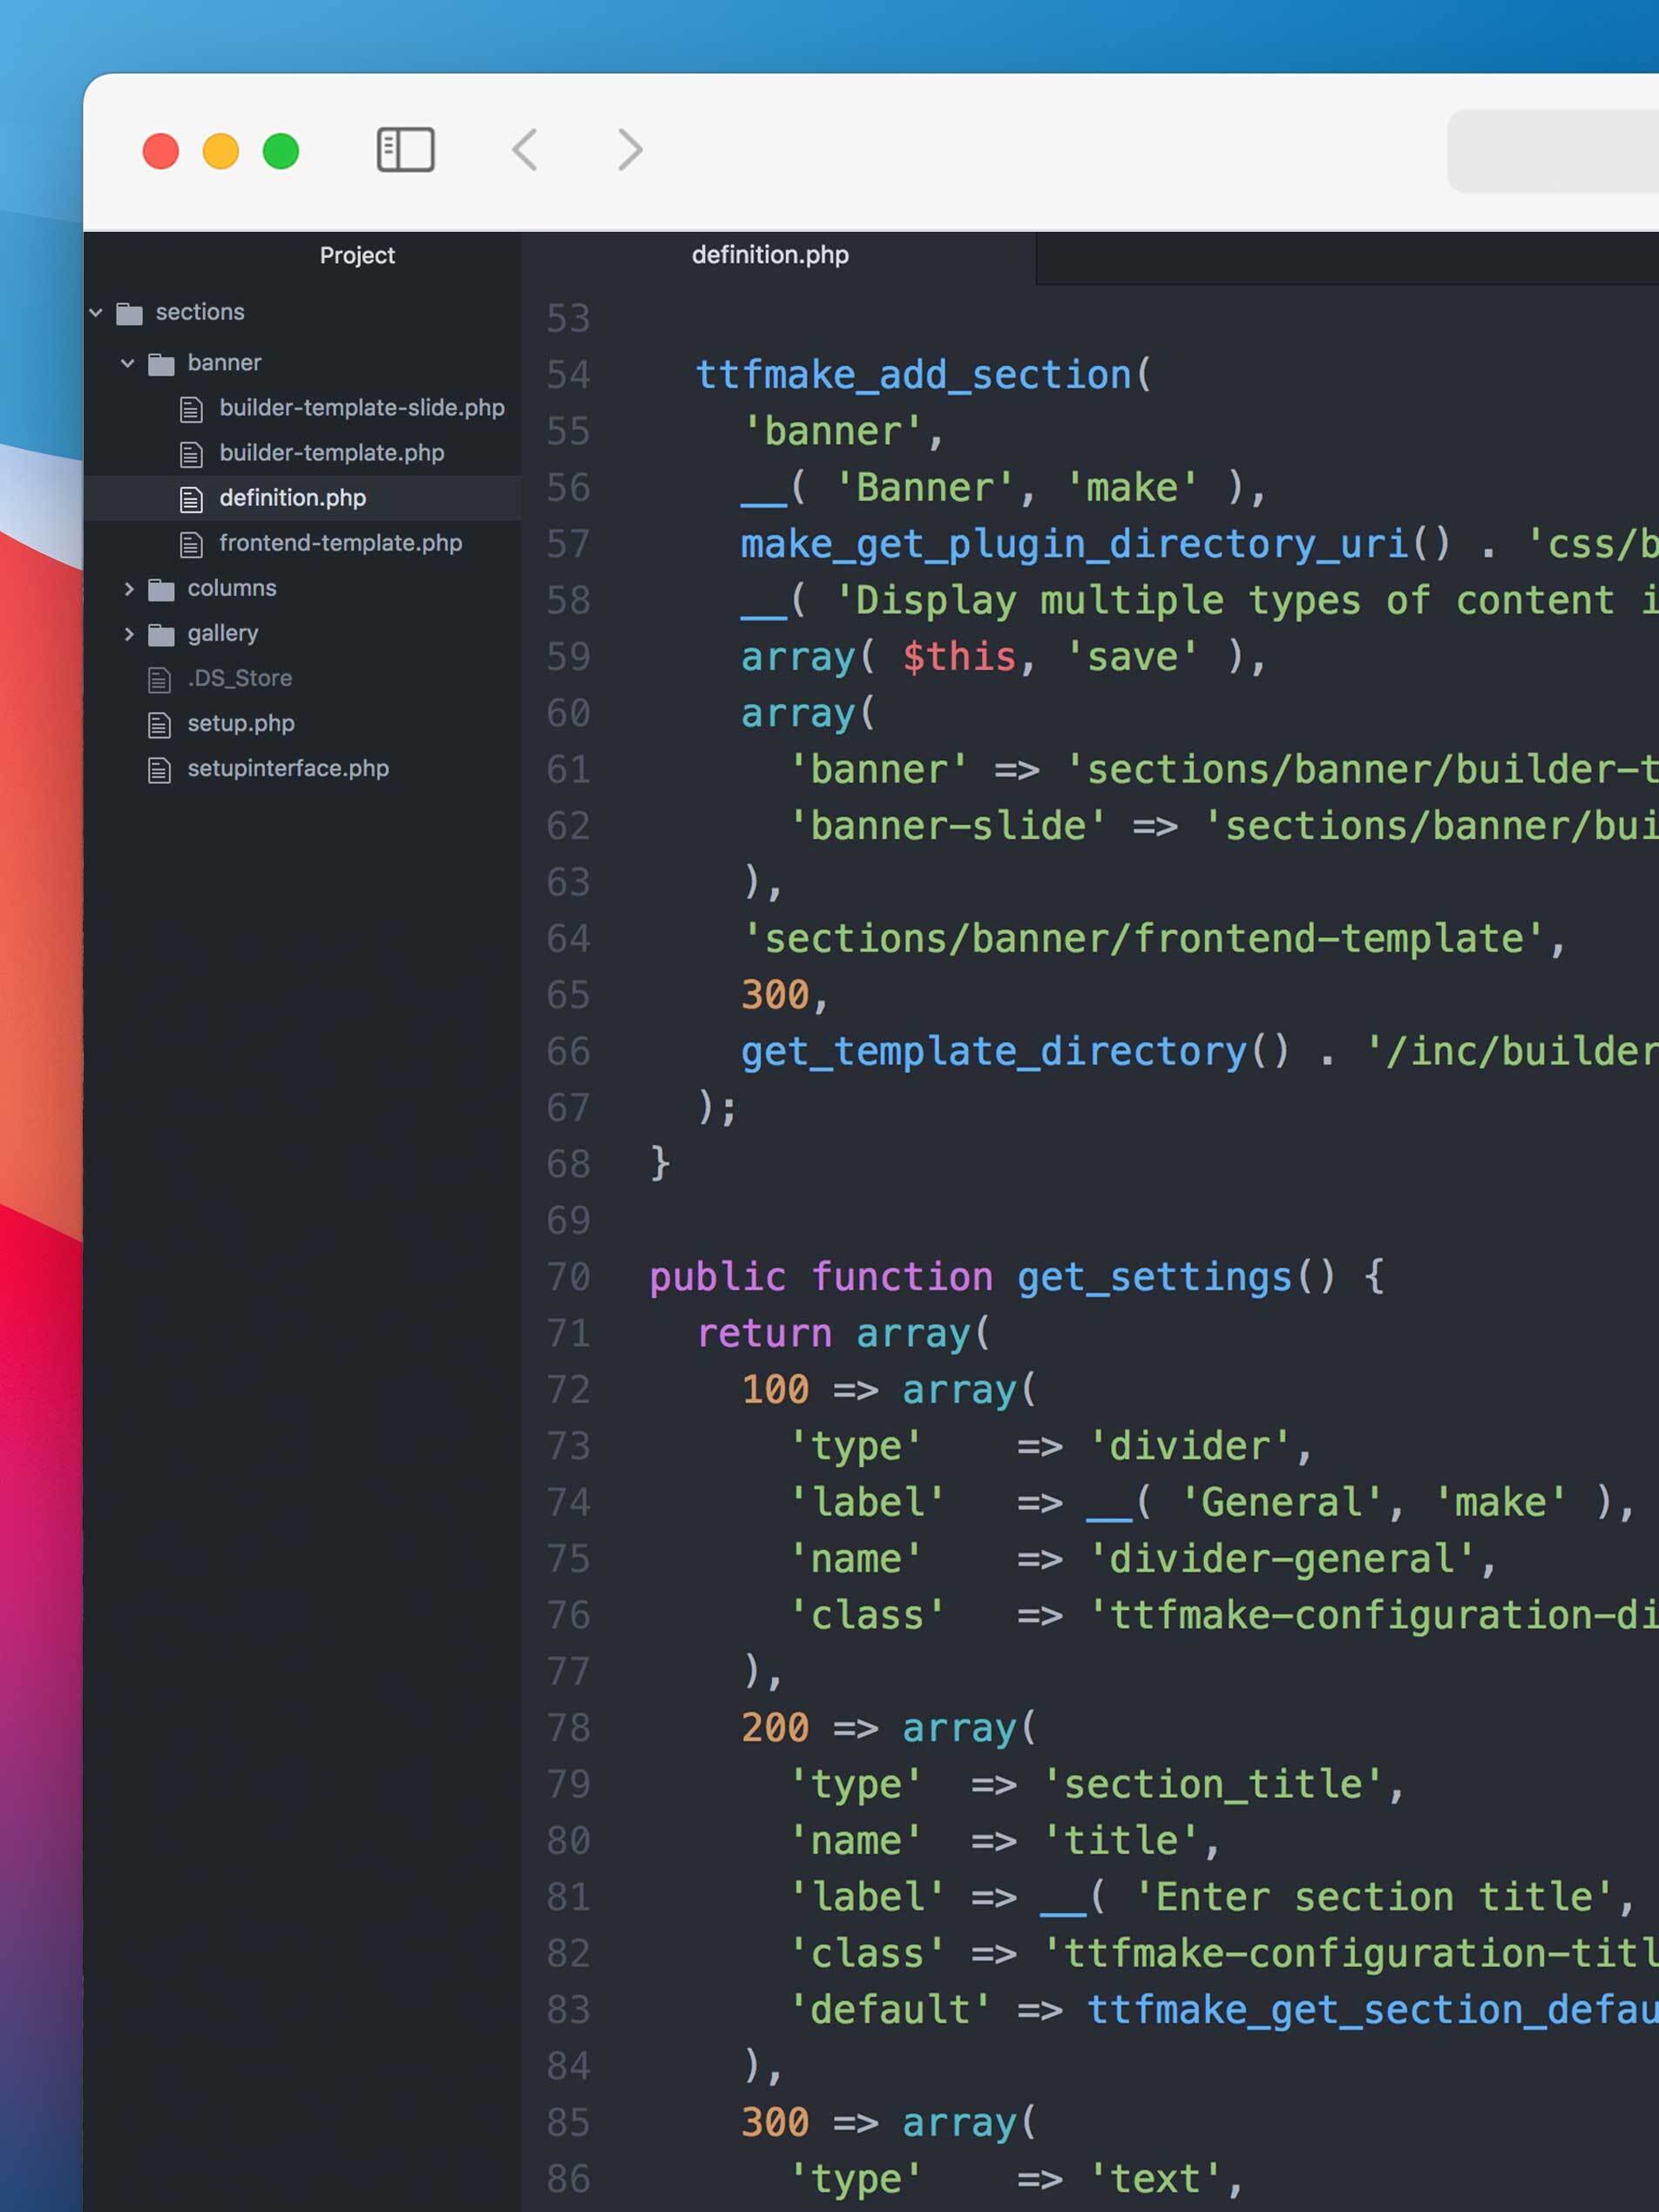
Task: Click make_get_plugin_directory_uri on line 57
Action: pos(1075,544)
